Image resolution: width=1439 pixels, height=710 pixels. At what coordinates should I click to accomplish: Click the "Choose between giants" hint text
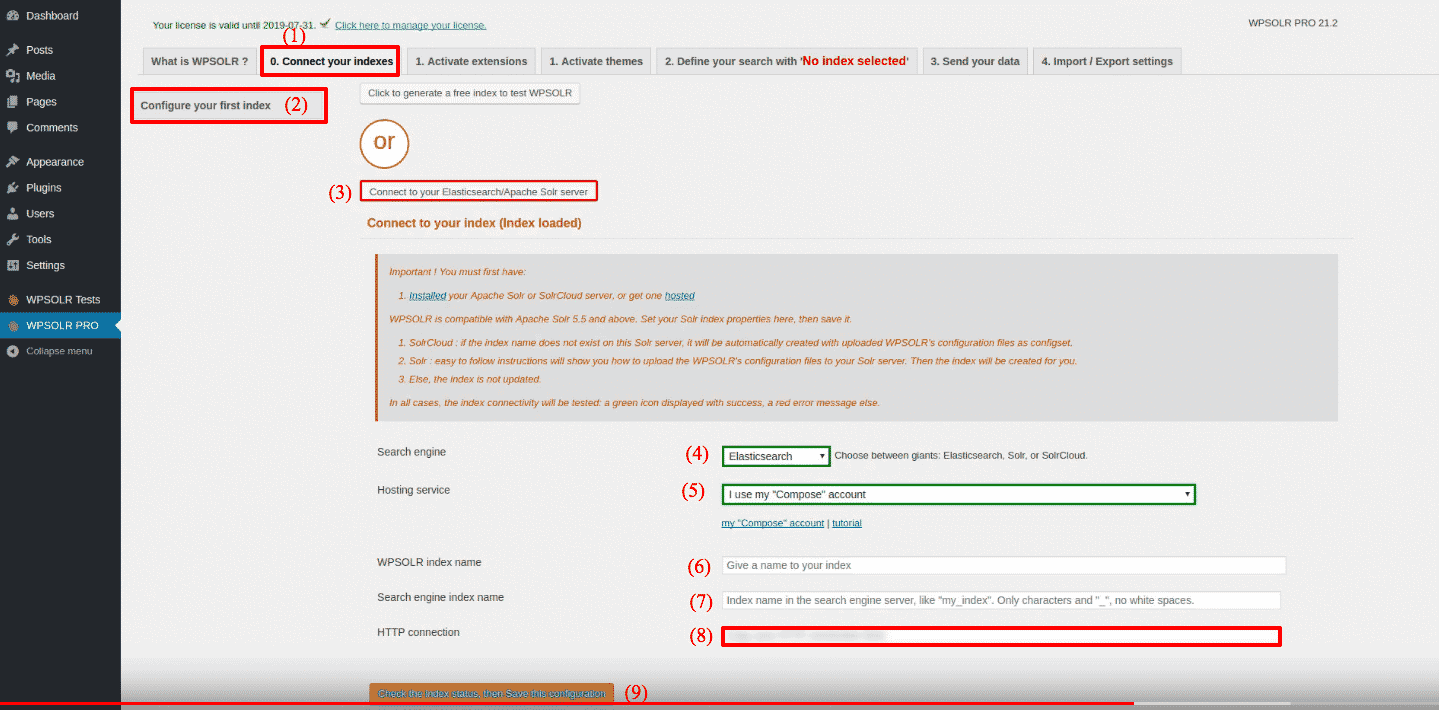[x=960, y=456]
